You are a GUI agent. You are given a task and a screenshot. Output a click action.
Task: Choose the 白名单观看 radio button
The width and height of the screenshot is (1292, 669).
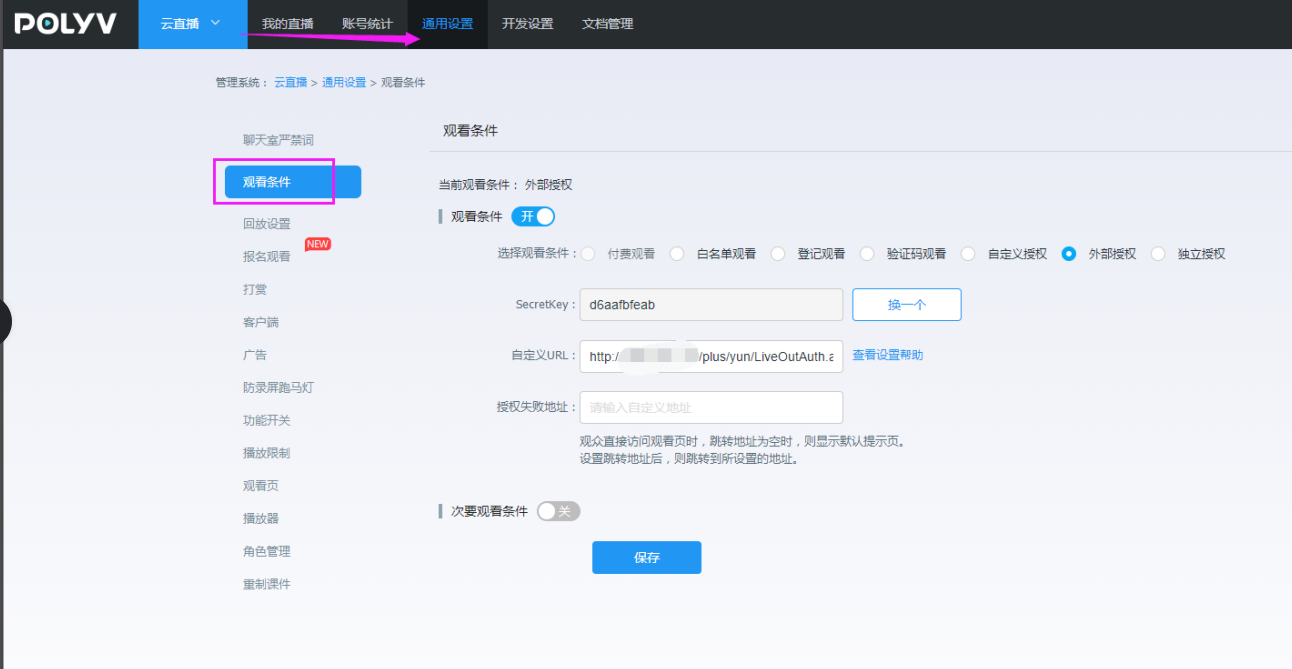(677, 254)
